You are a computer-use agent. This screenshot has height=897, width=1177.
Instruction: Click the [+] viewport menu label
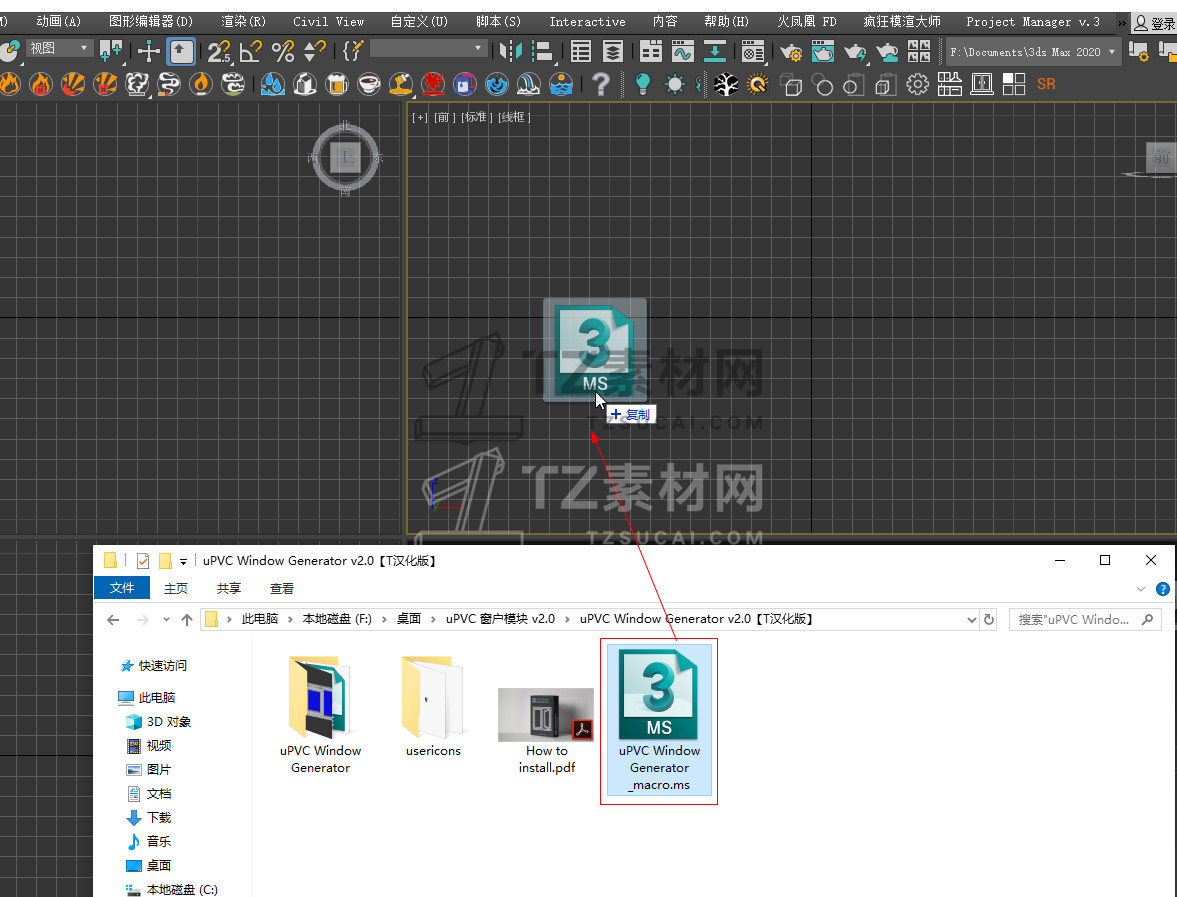pyautogui.click(x=420, y=117)
